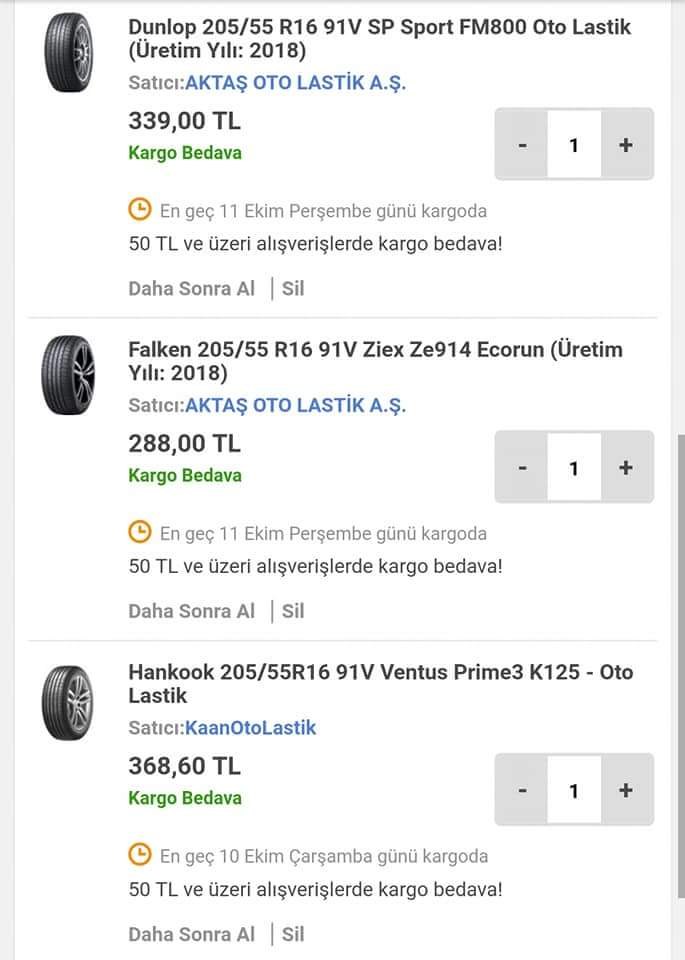Image resolution: width=685 pixels, height=960 pixels.
Task: Click the clock icon on Hankook delivery
Action: point(140,855)
